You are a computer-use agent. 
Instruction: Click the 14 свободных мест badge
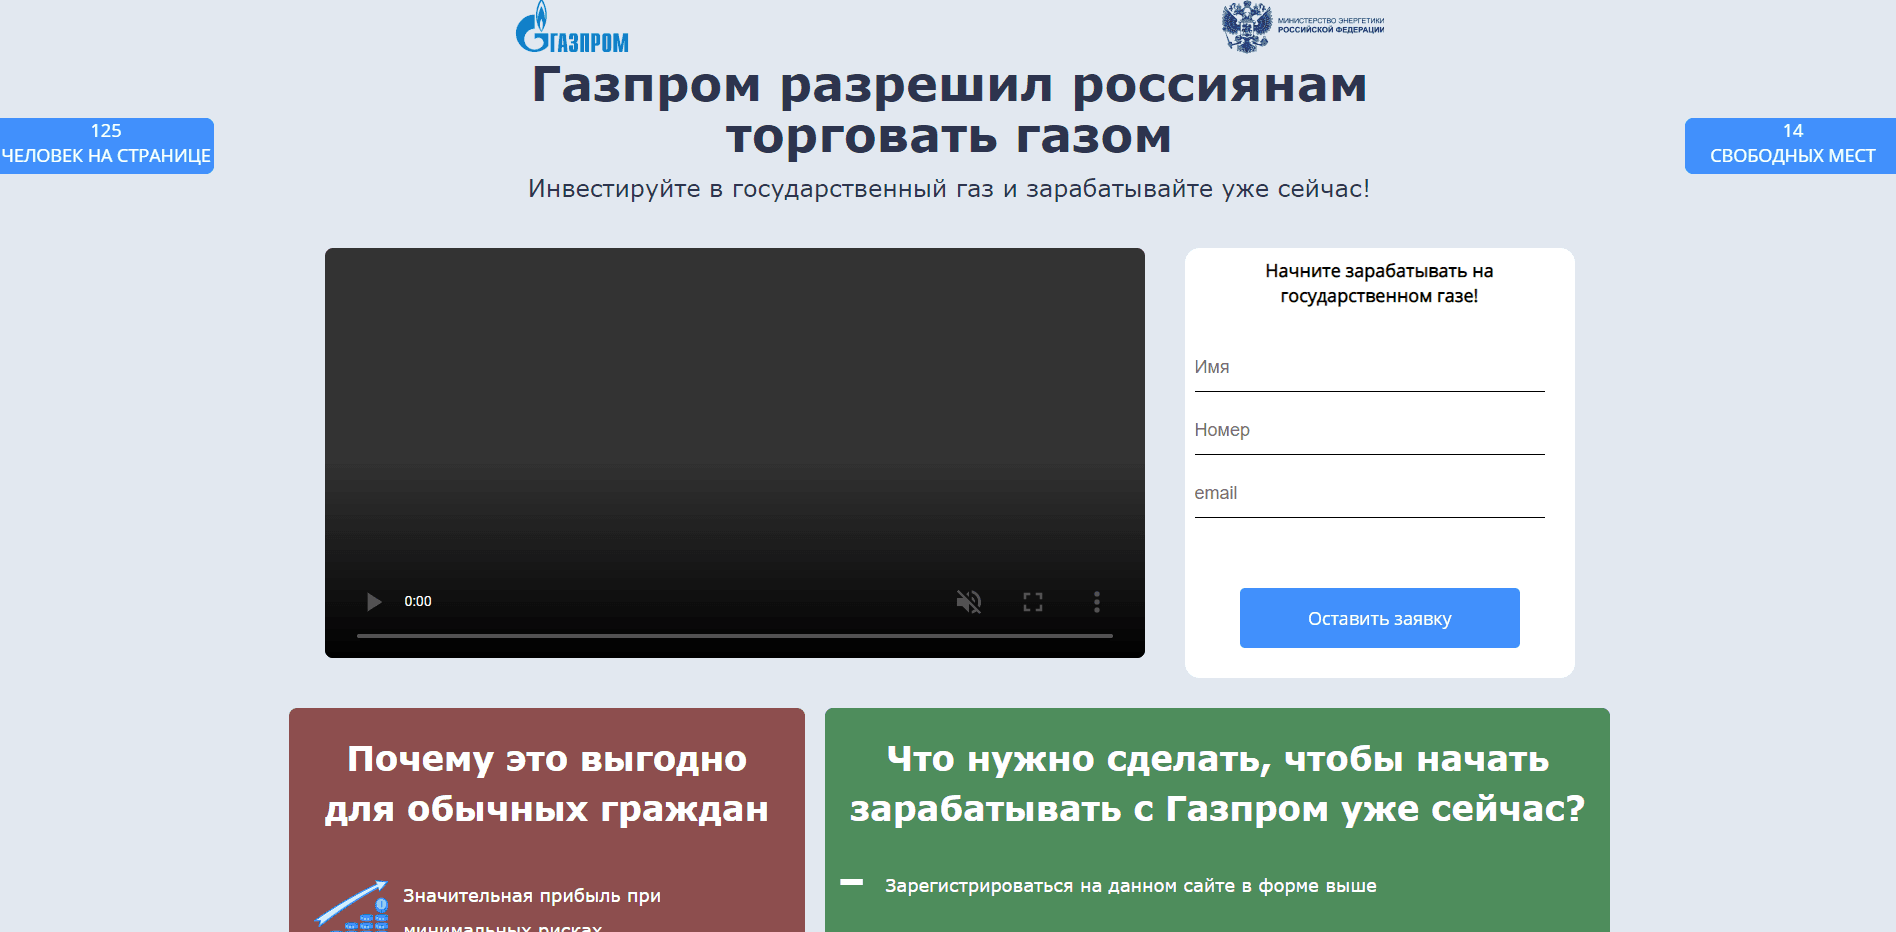(1791, 145)
